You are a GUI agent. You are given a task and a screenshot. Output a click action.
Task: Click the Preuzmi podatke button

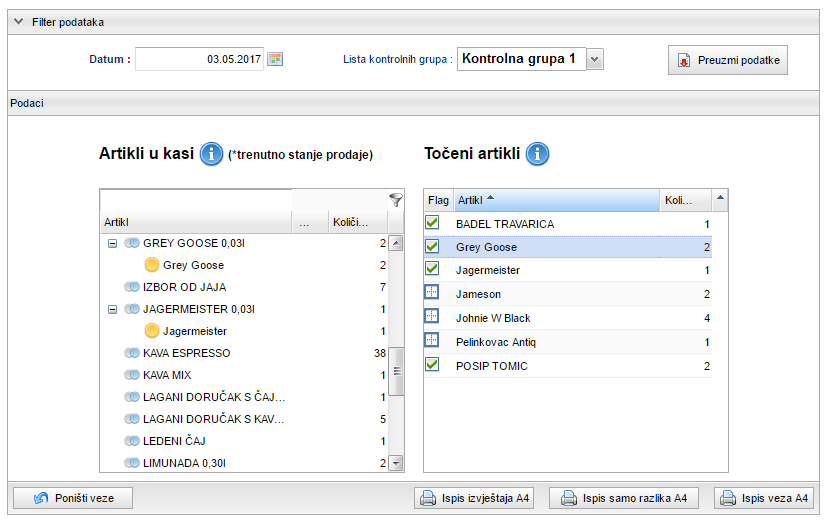click(728, 60)
